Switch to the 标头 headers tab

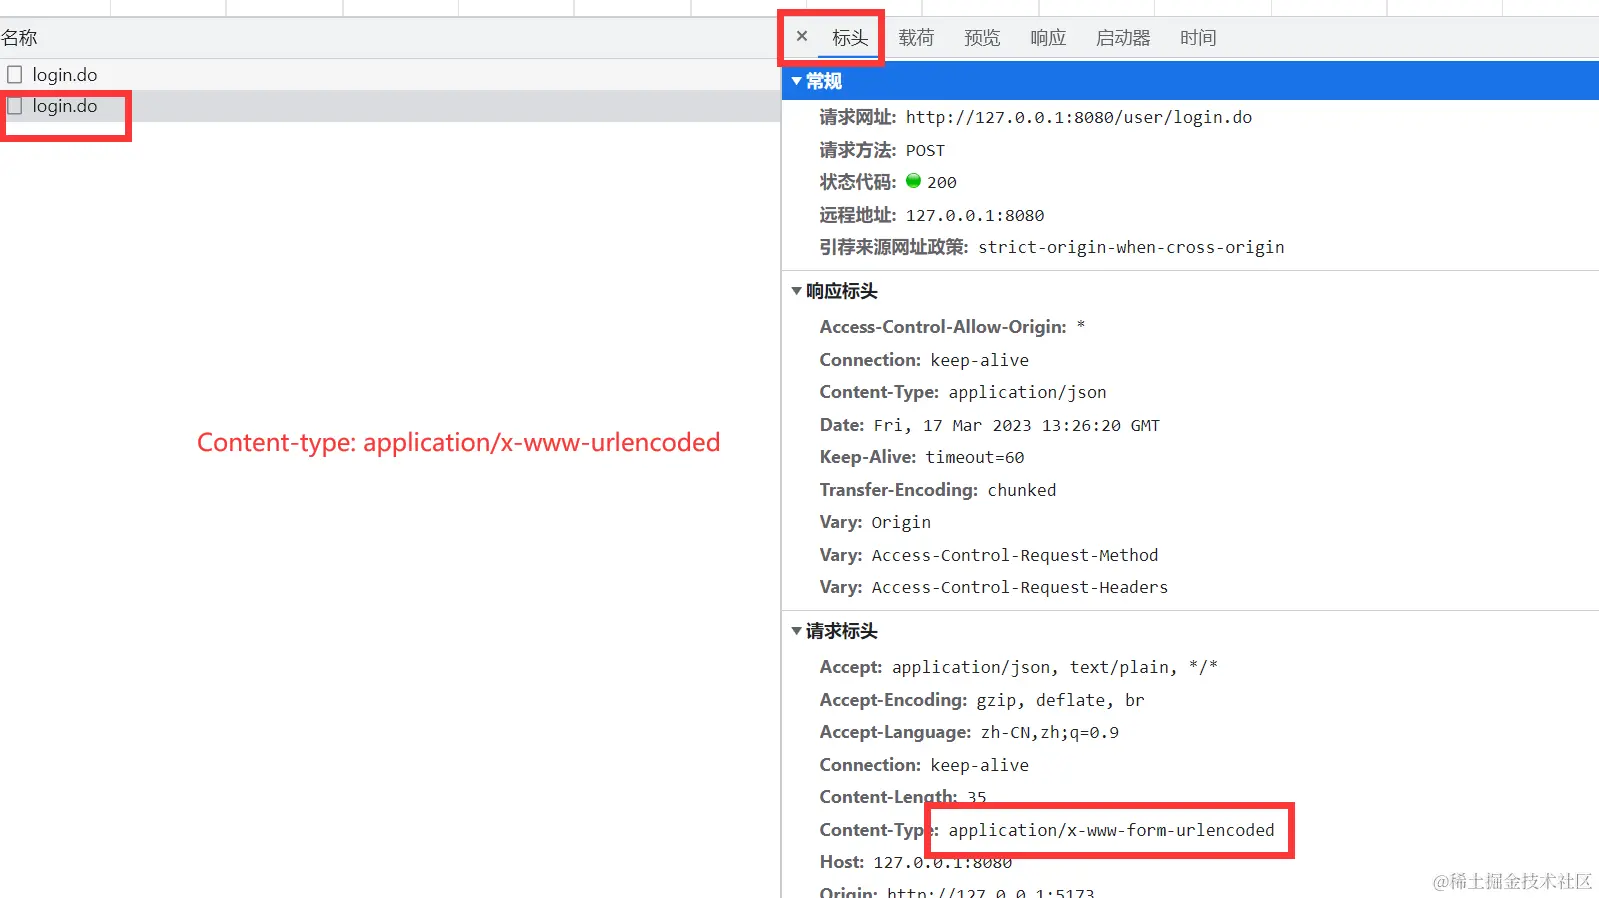click(x=850, y=38)
